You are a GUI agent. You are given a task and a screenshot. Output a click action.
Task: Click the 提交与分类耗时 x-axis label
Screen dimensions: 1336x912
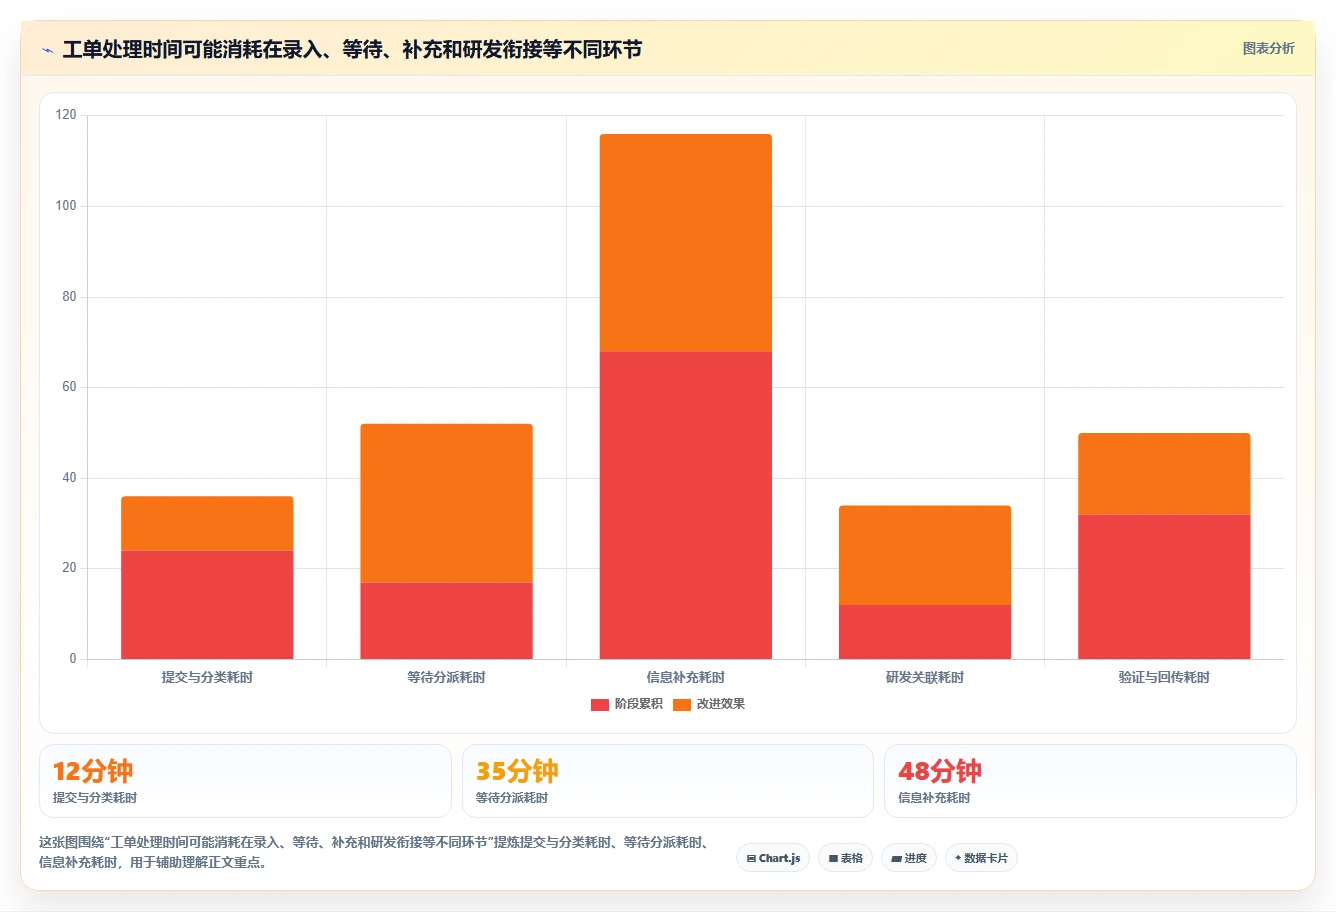(207, 677)
